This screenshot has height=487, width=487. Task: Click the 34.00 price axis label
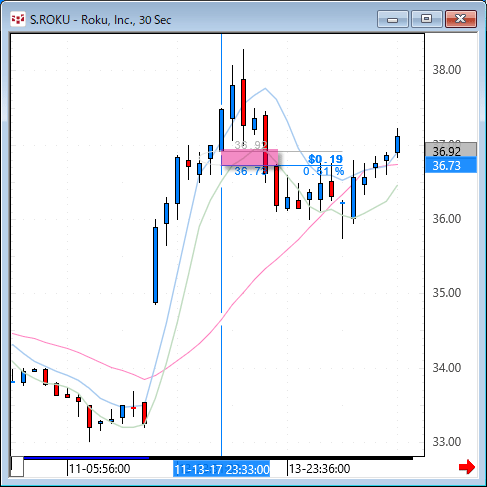click(x=447, y=368)
